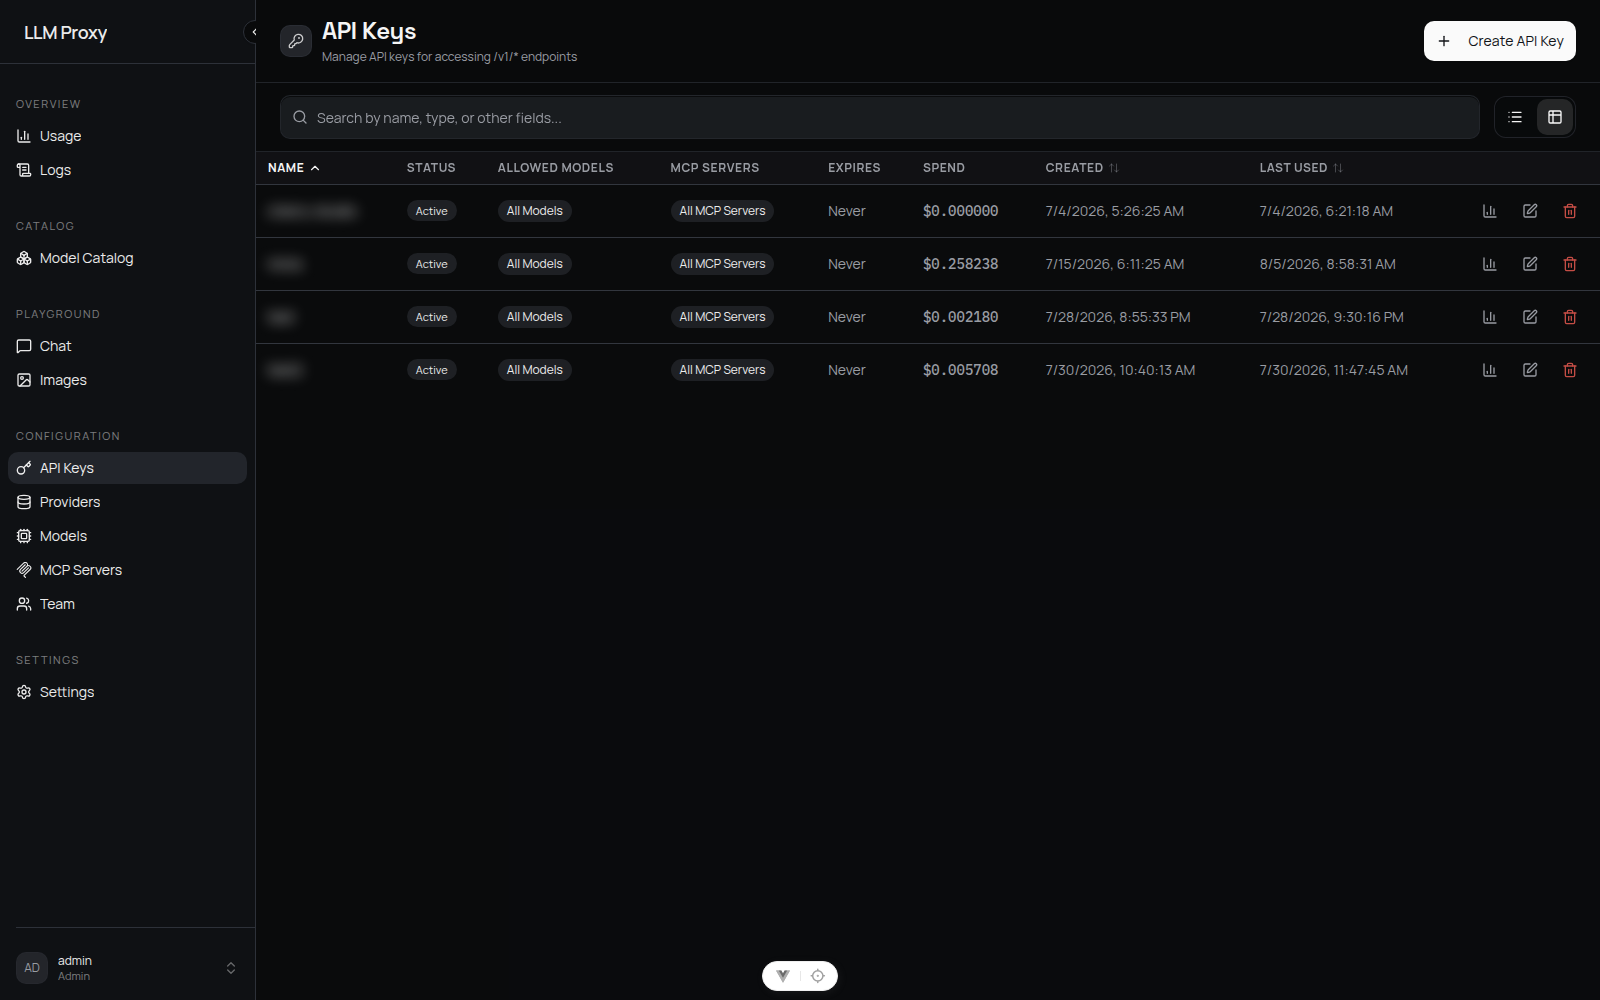
Task: Go to Model Catalog page
Action: (127, 258)
